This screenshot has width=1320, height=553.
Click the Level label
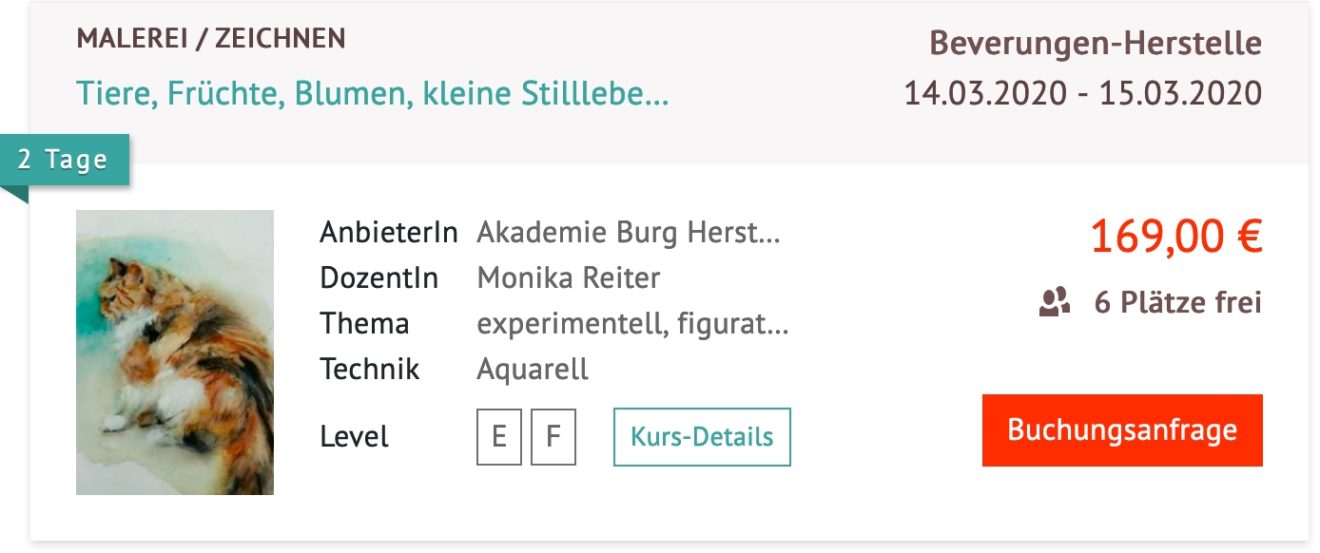[x=354, y=437]
